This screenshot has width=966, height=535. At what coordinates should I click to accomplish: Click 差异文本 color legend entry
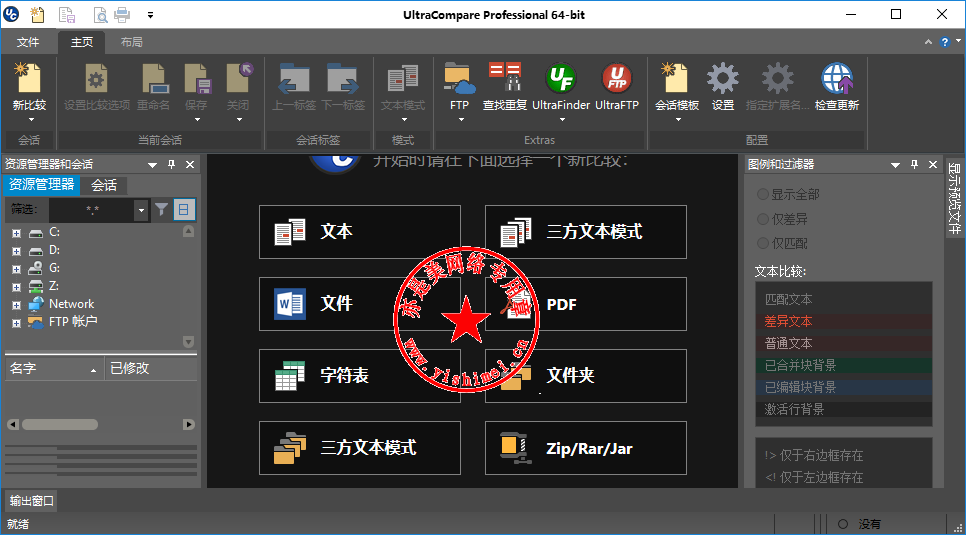(x=843, y=321)
